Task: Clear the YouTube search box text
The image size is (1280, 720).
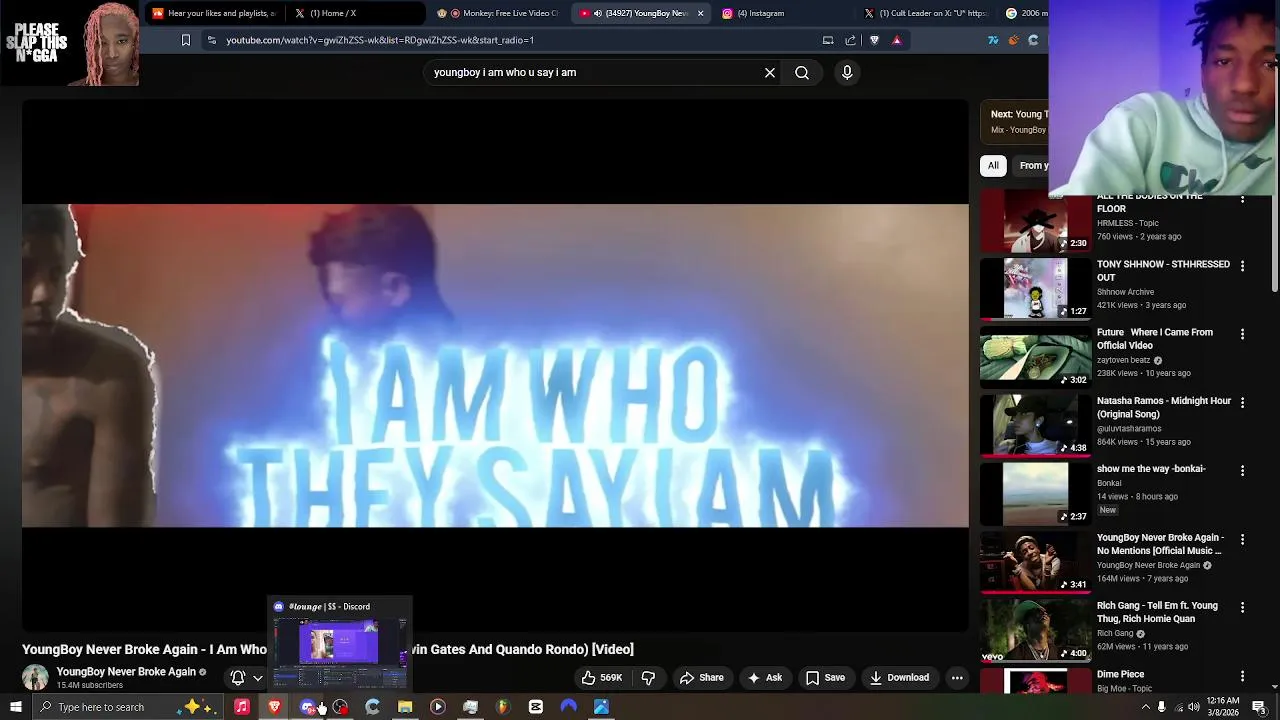Action: 770,72
